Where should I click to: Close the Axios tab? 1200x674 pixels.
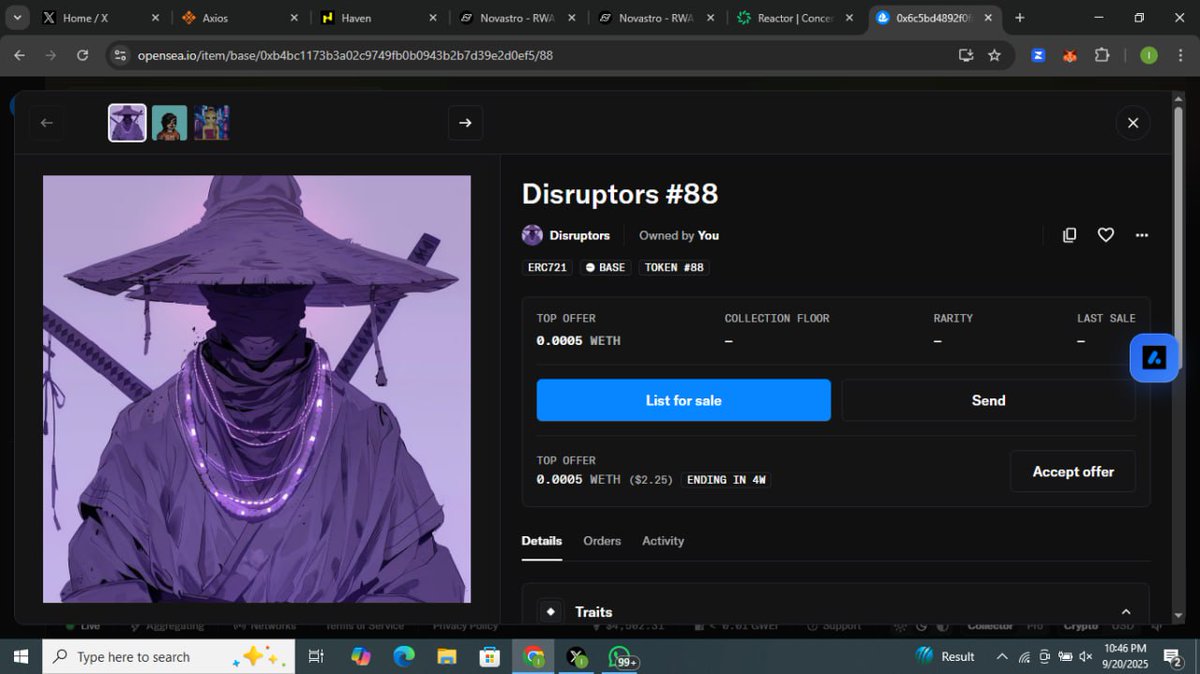pos(293,18)
